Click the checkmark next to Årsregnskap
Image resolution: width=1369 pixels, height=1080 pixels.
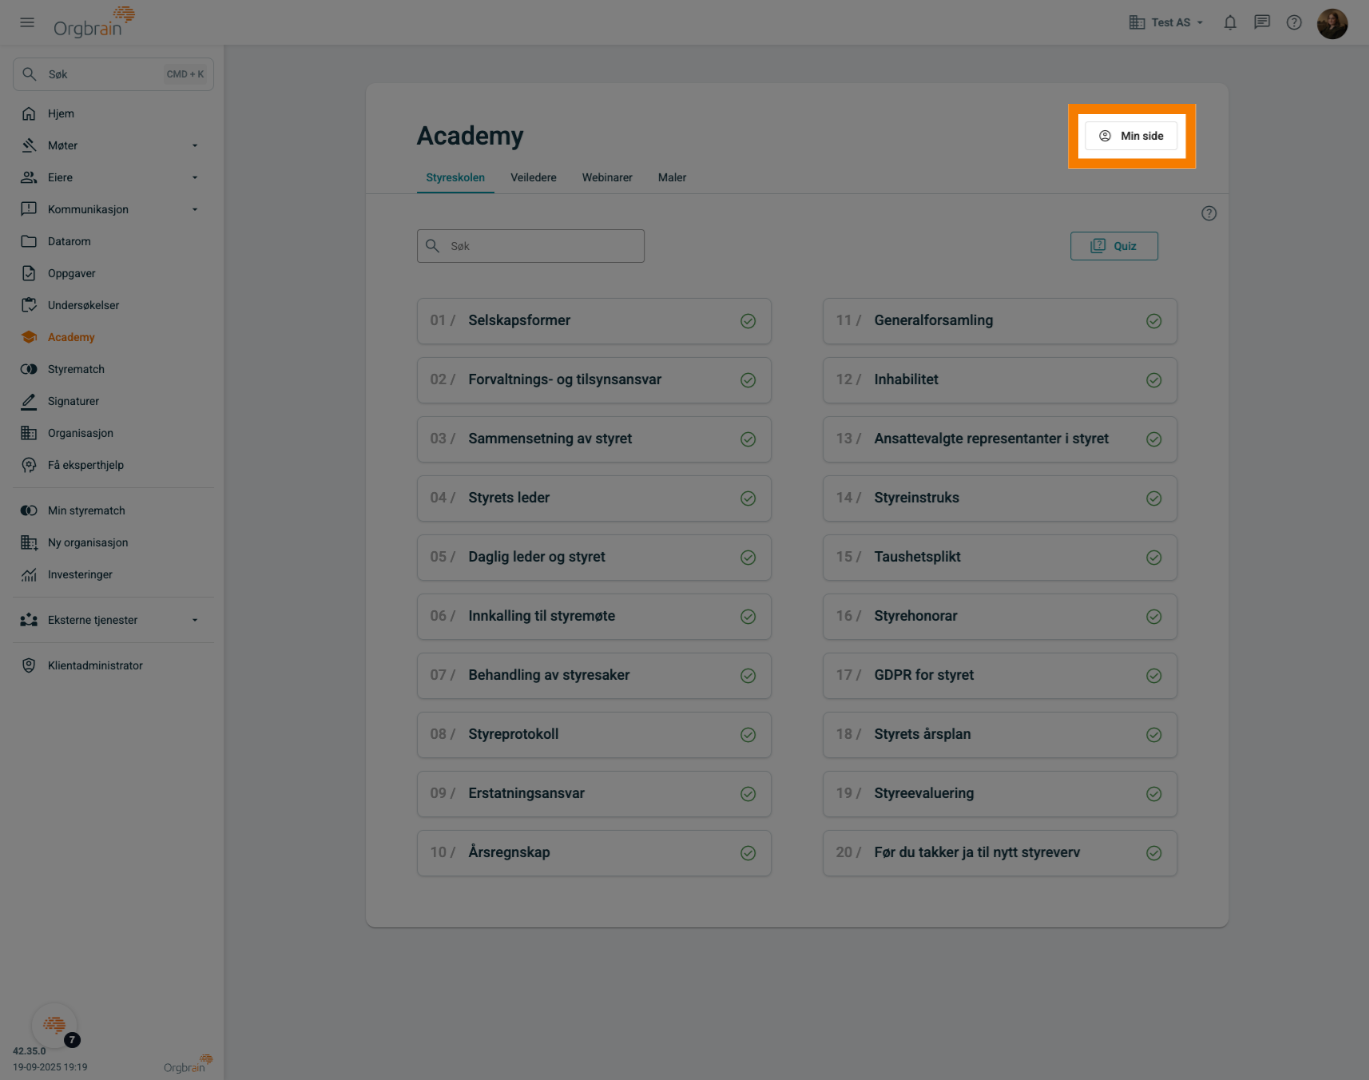click(x=748, y=853)
